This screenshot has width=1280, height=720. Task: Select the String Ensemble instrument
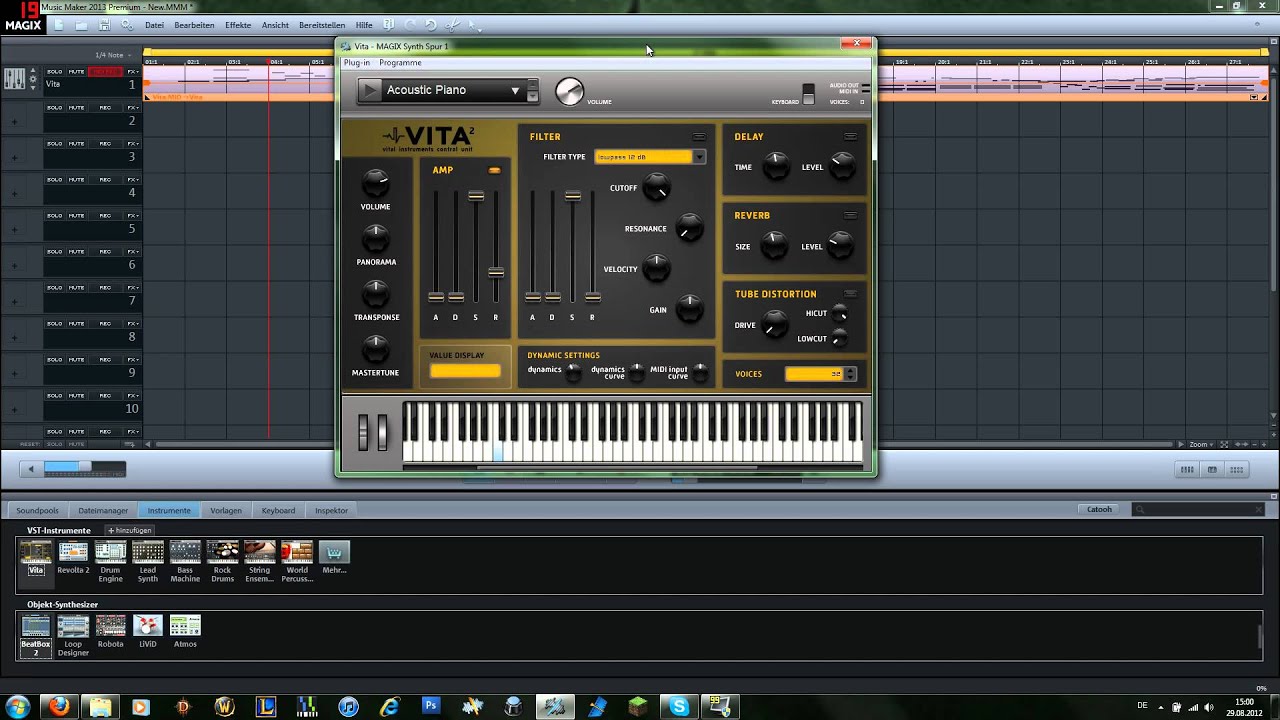point(260,552)
